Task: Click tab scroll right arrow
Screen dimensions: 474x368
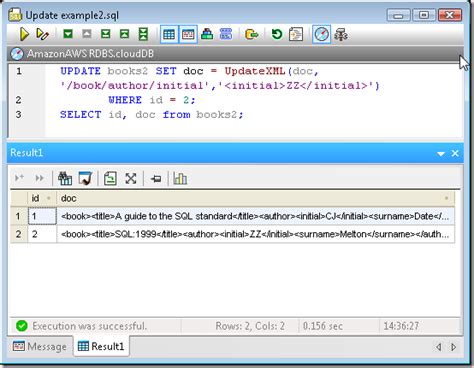Action: pyautogui.click(x=453, y=347)
